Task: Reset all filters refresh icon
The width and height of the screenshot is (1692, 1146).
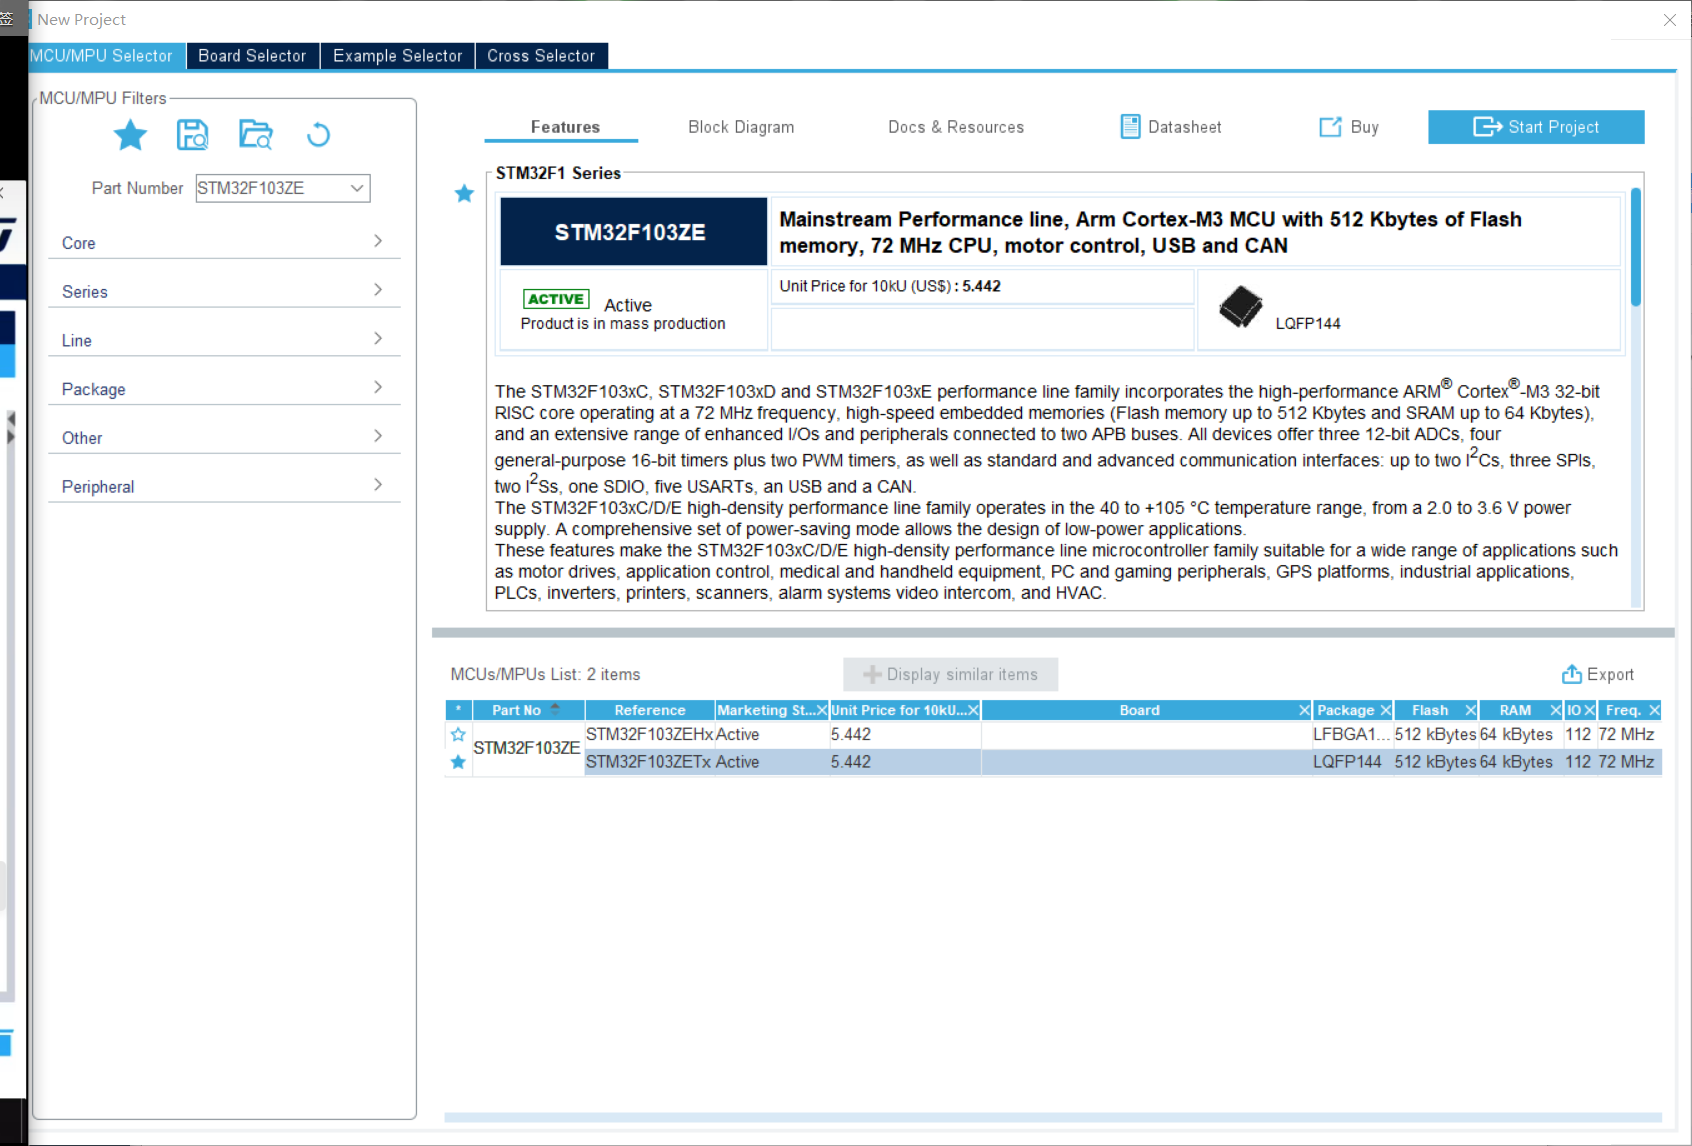Action: tap(318, 135)
